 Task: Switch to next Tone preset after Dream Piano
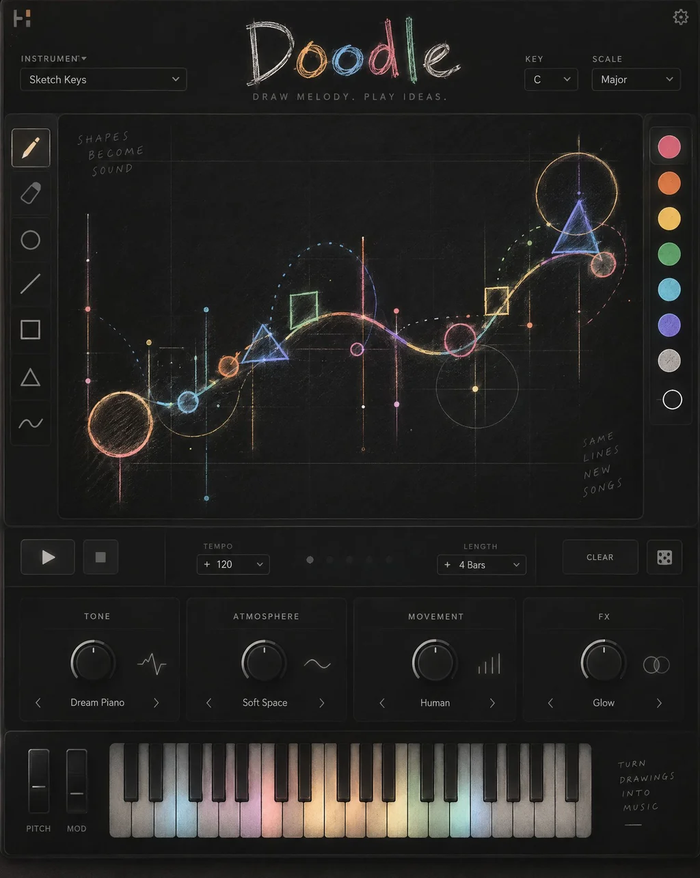[156, 703]
